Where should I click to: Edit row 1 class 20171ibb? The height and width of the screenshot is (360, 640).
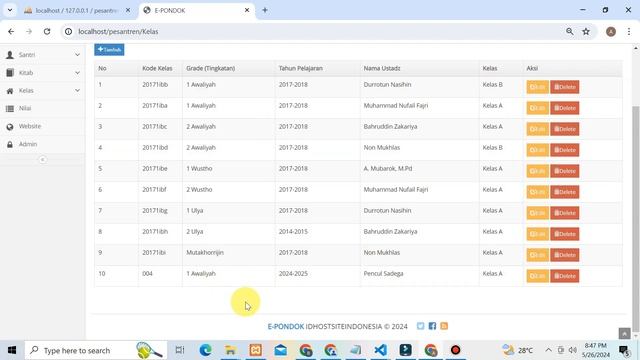pyautogui.click(x=537, y=87)
